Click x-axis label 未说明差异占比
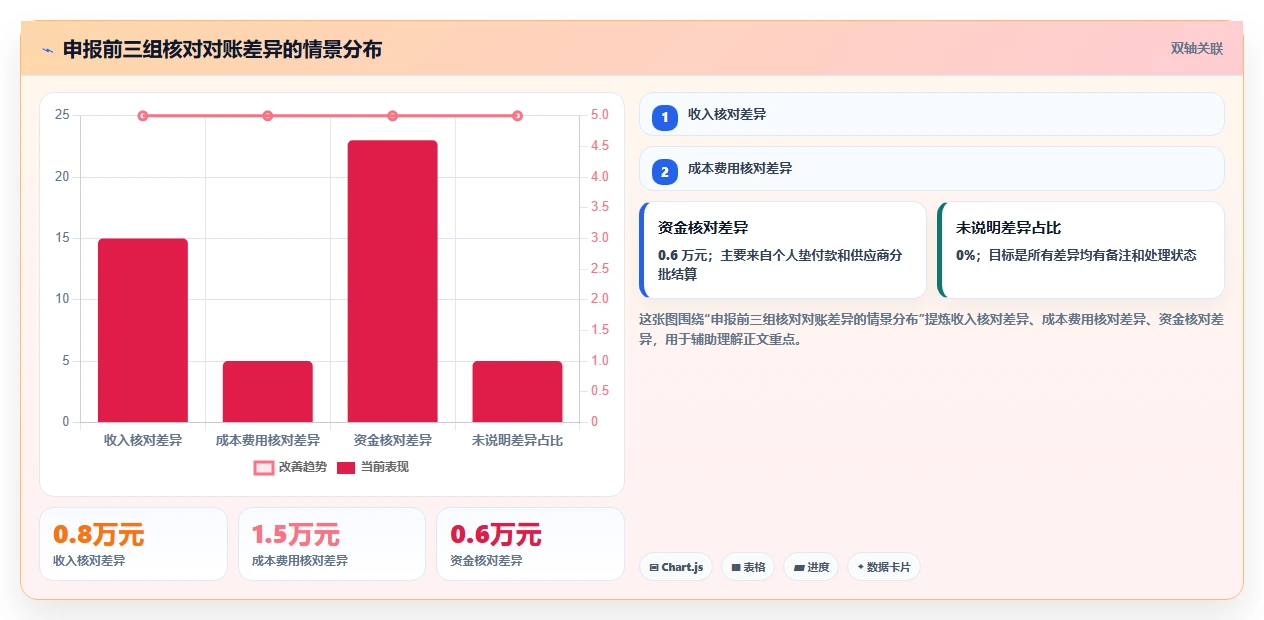Viewport: 1264px width, 620px height. [517, 440]
